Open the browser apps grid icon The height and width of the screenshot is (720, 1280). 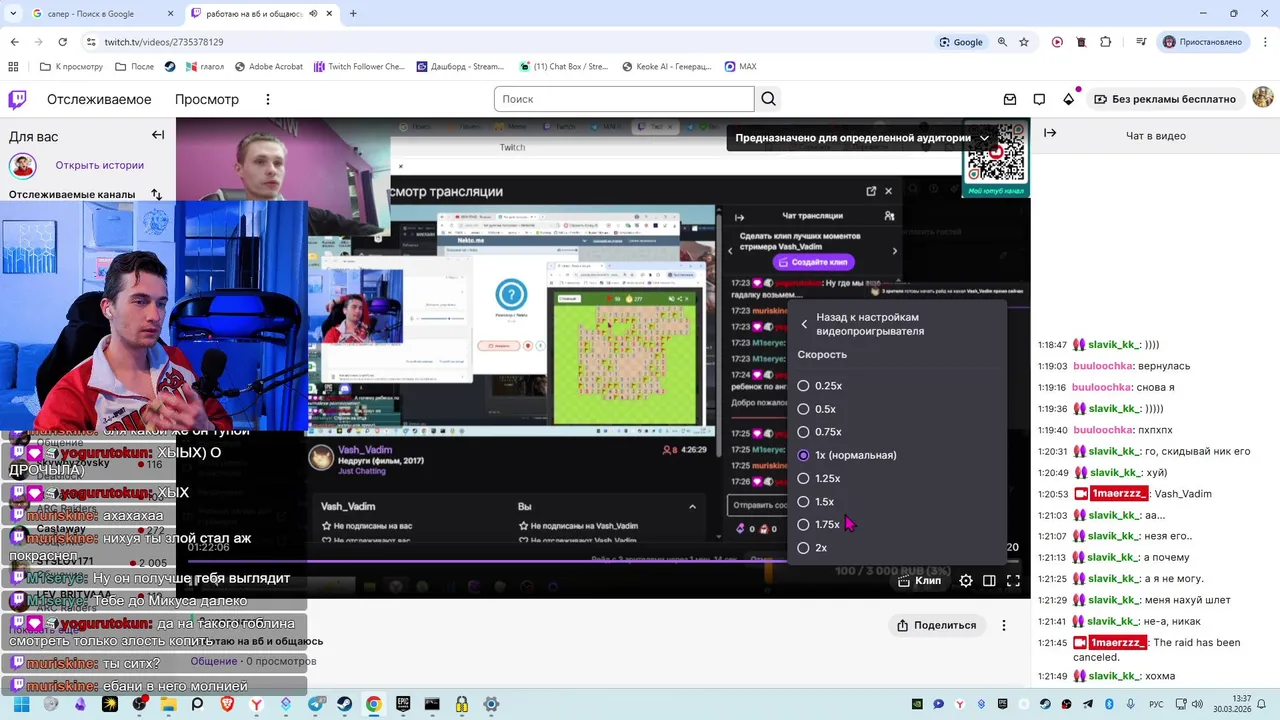click(x=13, y=67)
